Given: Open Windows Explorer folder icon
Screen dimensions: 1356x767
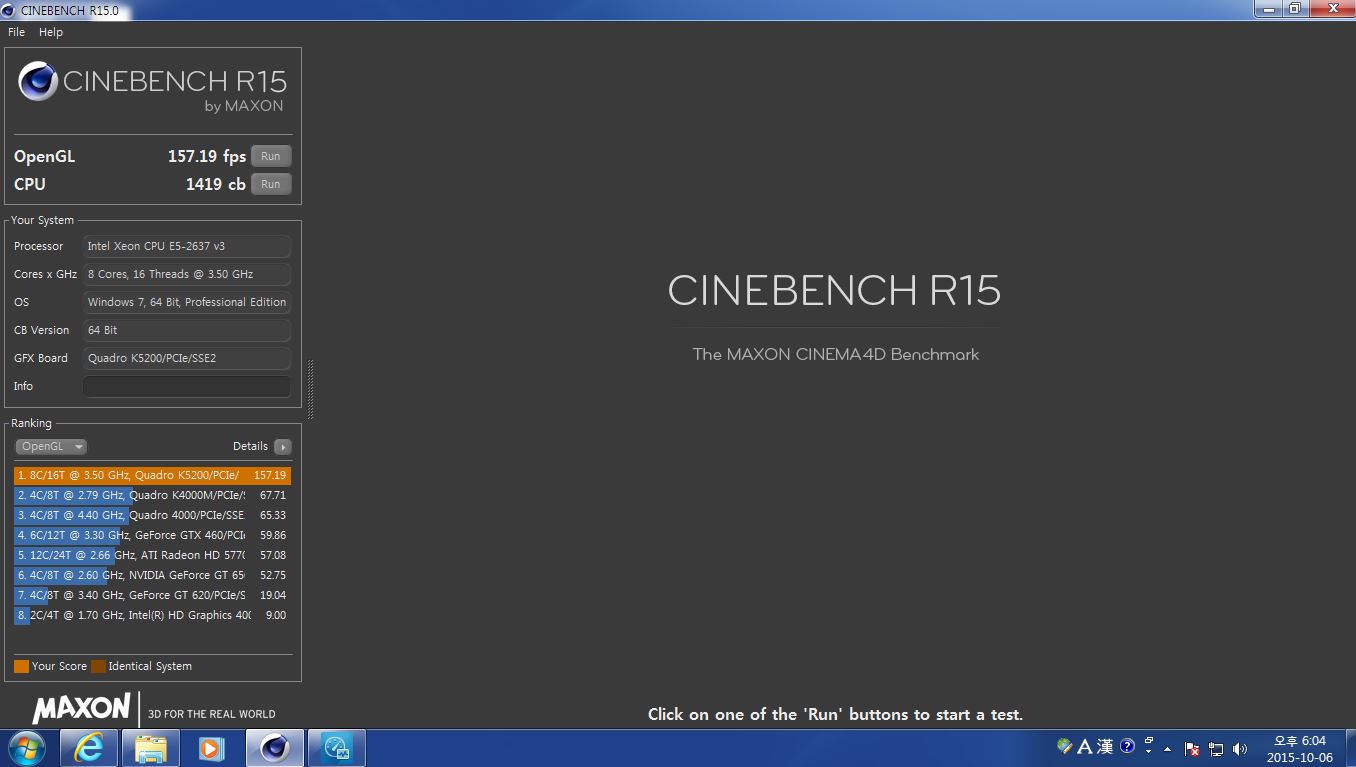Looking at the screenshot, I should pos(150,747).
